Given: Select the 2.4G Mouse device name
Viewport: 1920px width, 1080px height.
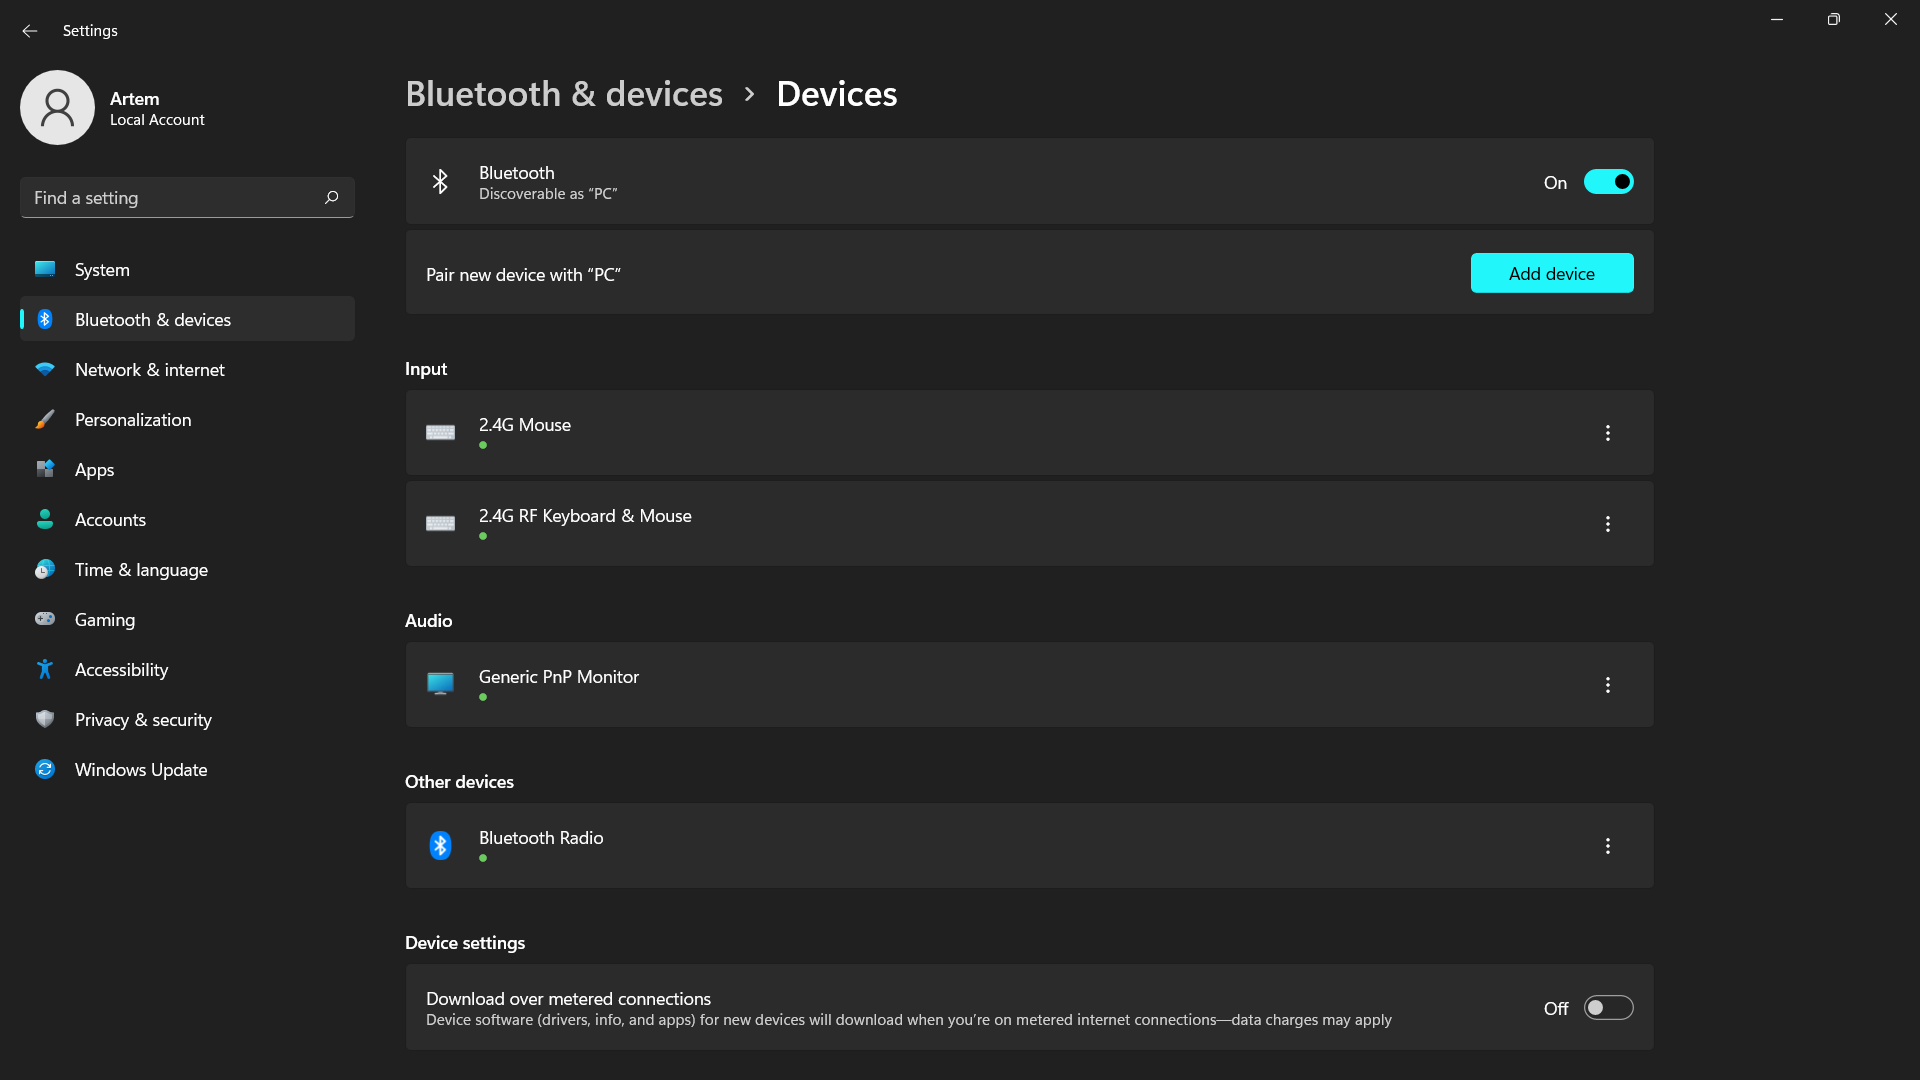Looking at the screenshot, I should tap(525, 425).
